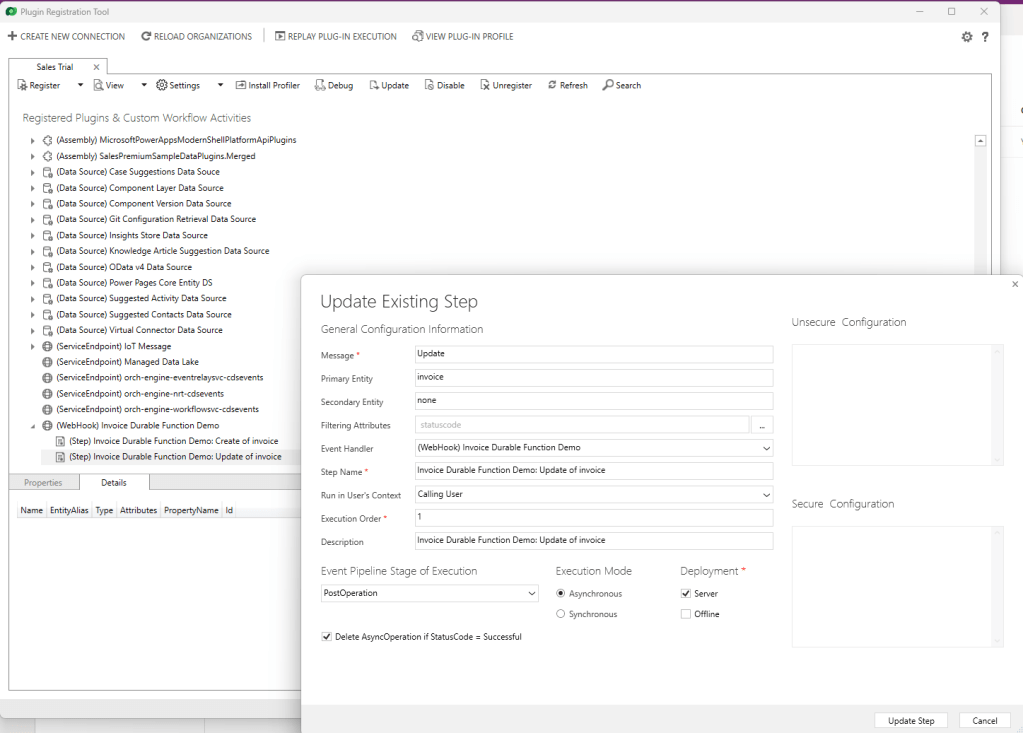This screenshot has width=1023, height=733.
Task: Toggle Delete AsyncOperation if StatusCode Successful
Action: 326,636
